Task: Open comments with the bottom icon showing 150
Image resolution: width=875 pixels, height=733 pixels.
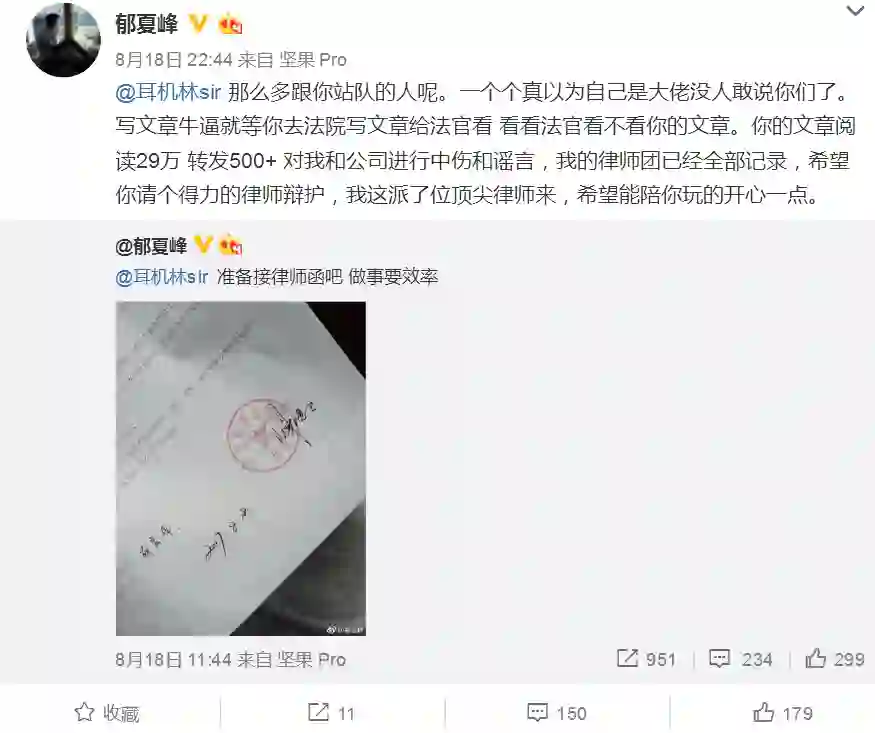Action: coord(557,712)
